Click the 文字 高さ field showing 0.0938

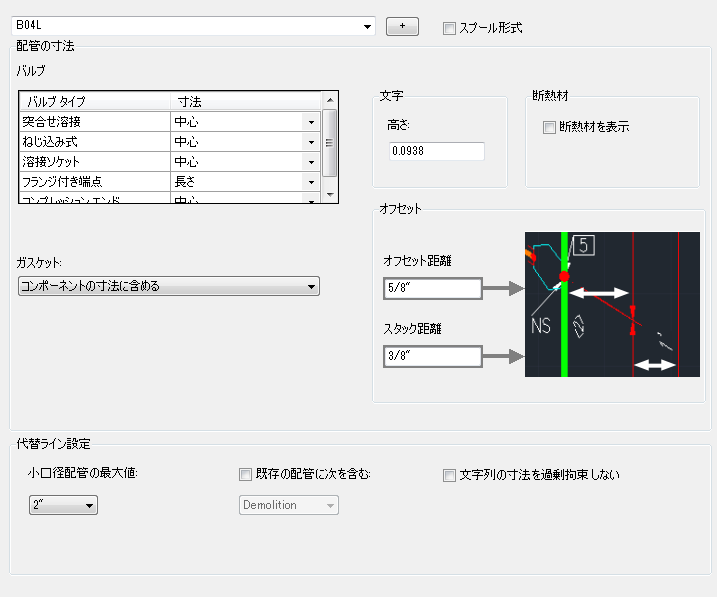(437, 151)
